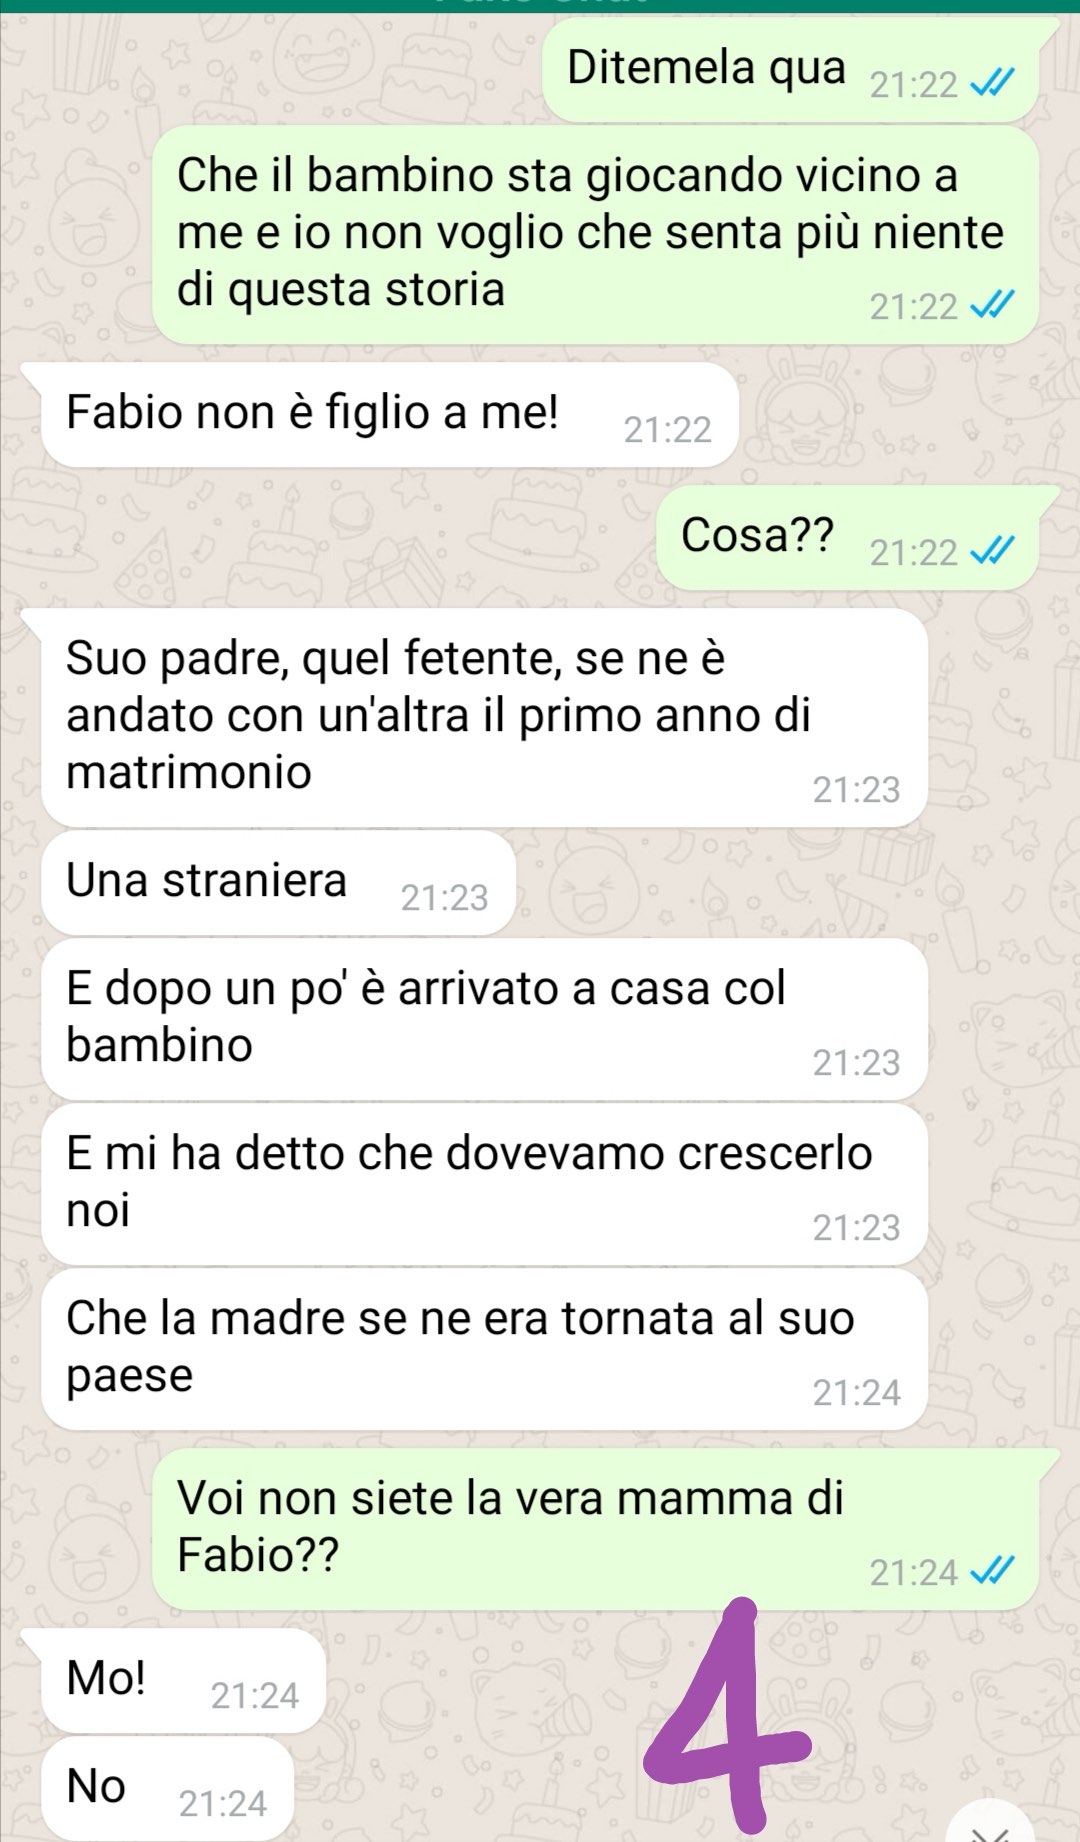Select the 'Ditemela qua' sent message

[791, 70]
